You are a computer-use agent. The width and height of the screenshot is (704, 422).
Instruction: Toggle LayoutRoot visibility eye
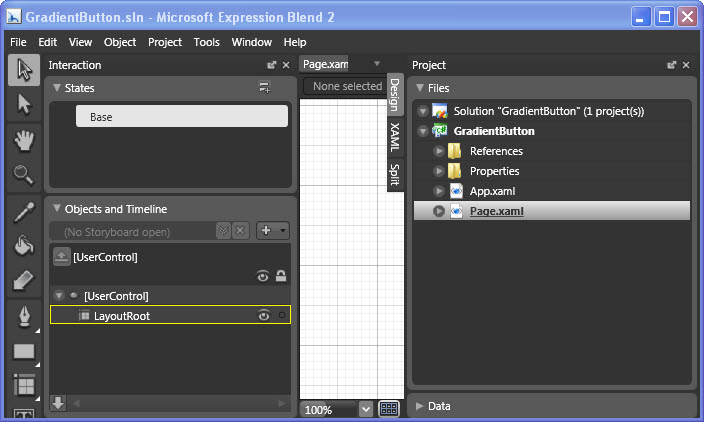point(264,316)
